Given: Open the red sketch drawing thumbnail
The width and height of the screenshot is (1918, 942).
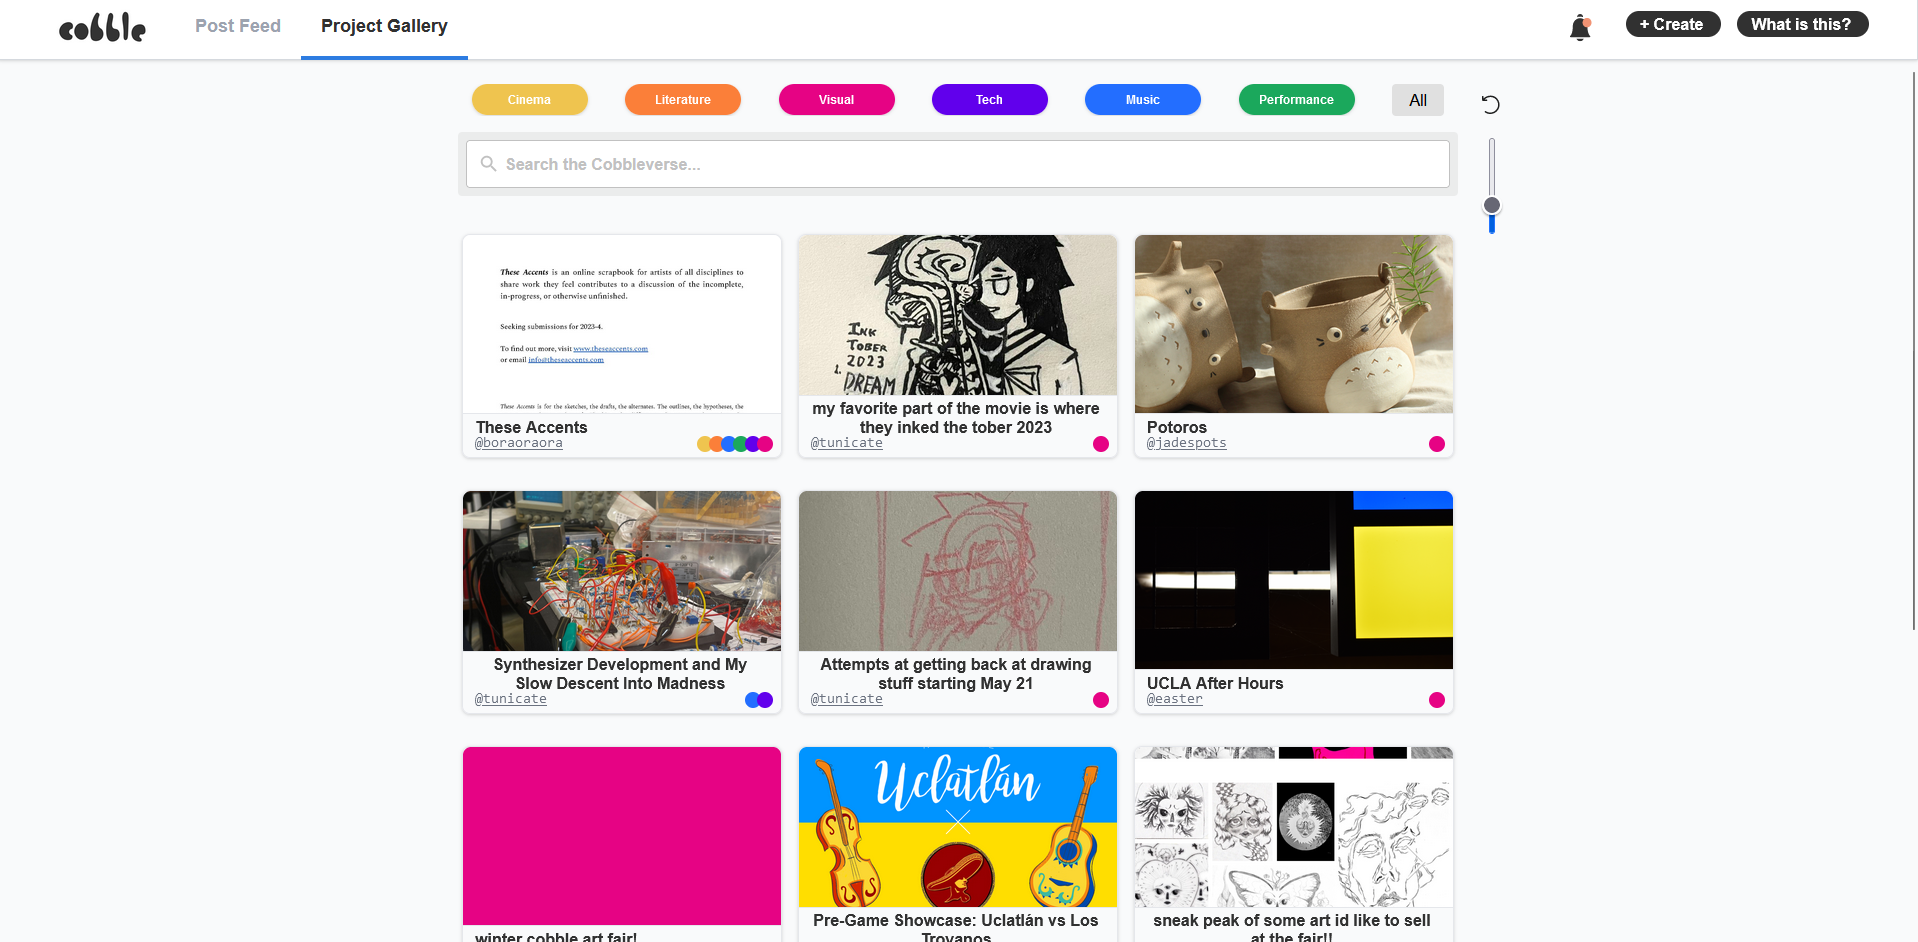Looking at the screenshot, I should 958,571.
